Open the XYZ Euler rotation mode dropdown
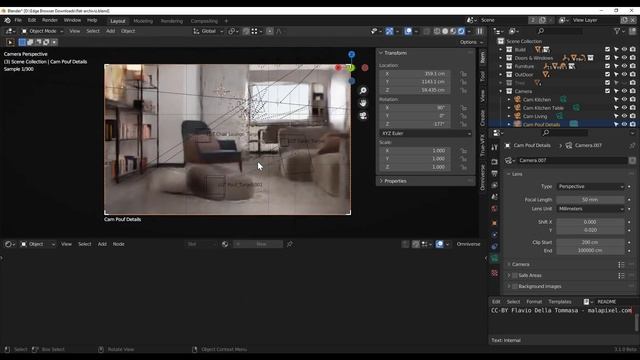Screen dimensions: 640x360 426,133
